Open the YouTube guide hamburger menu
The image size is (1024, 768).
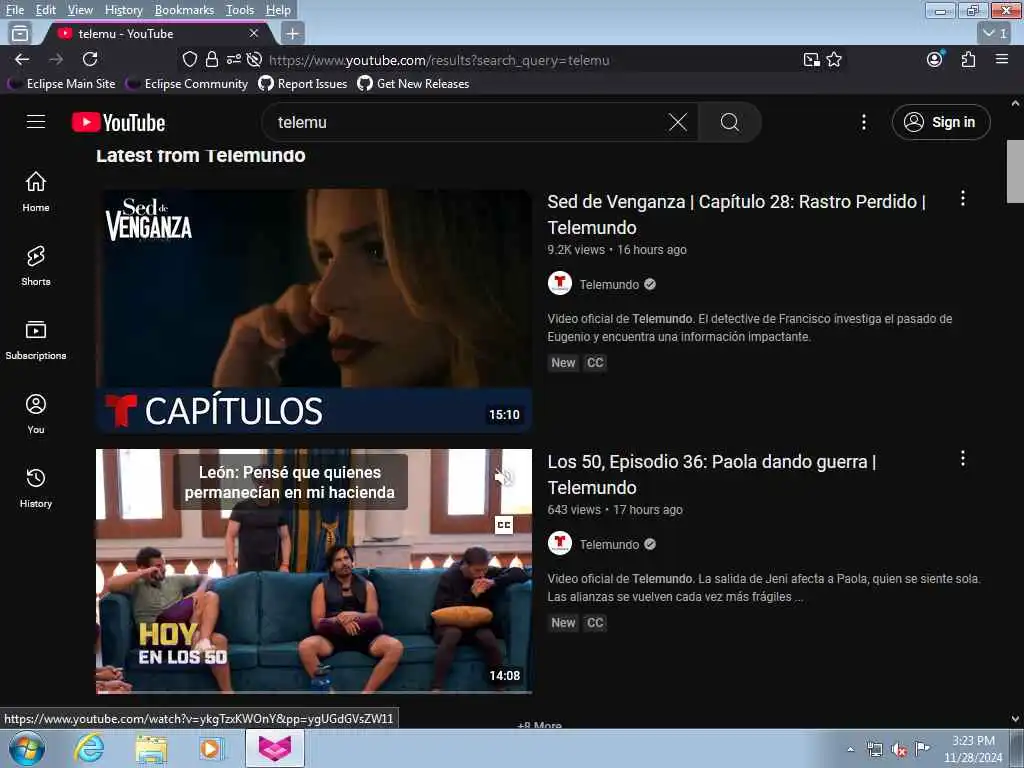36,121
